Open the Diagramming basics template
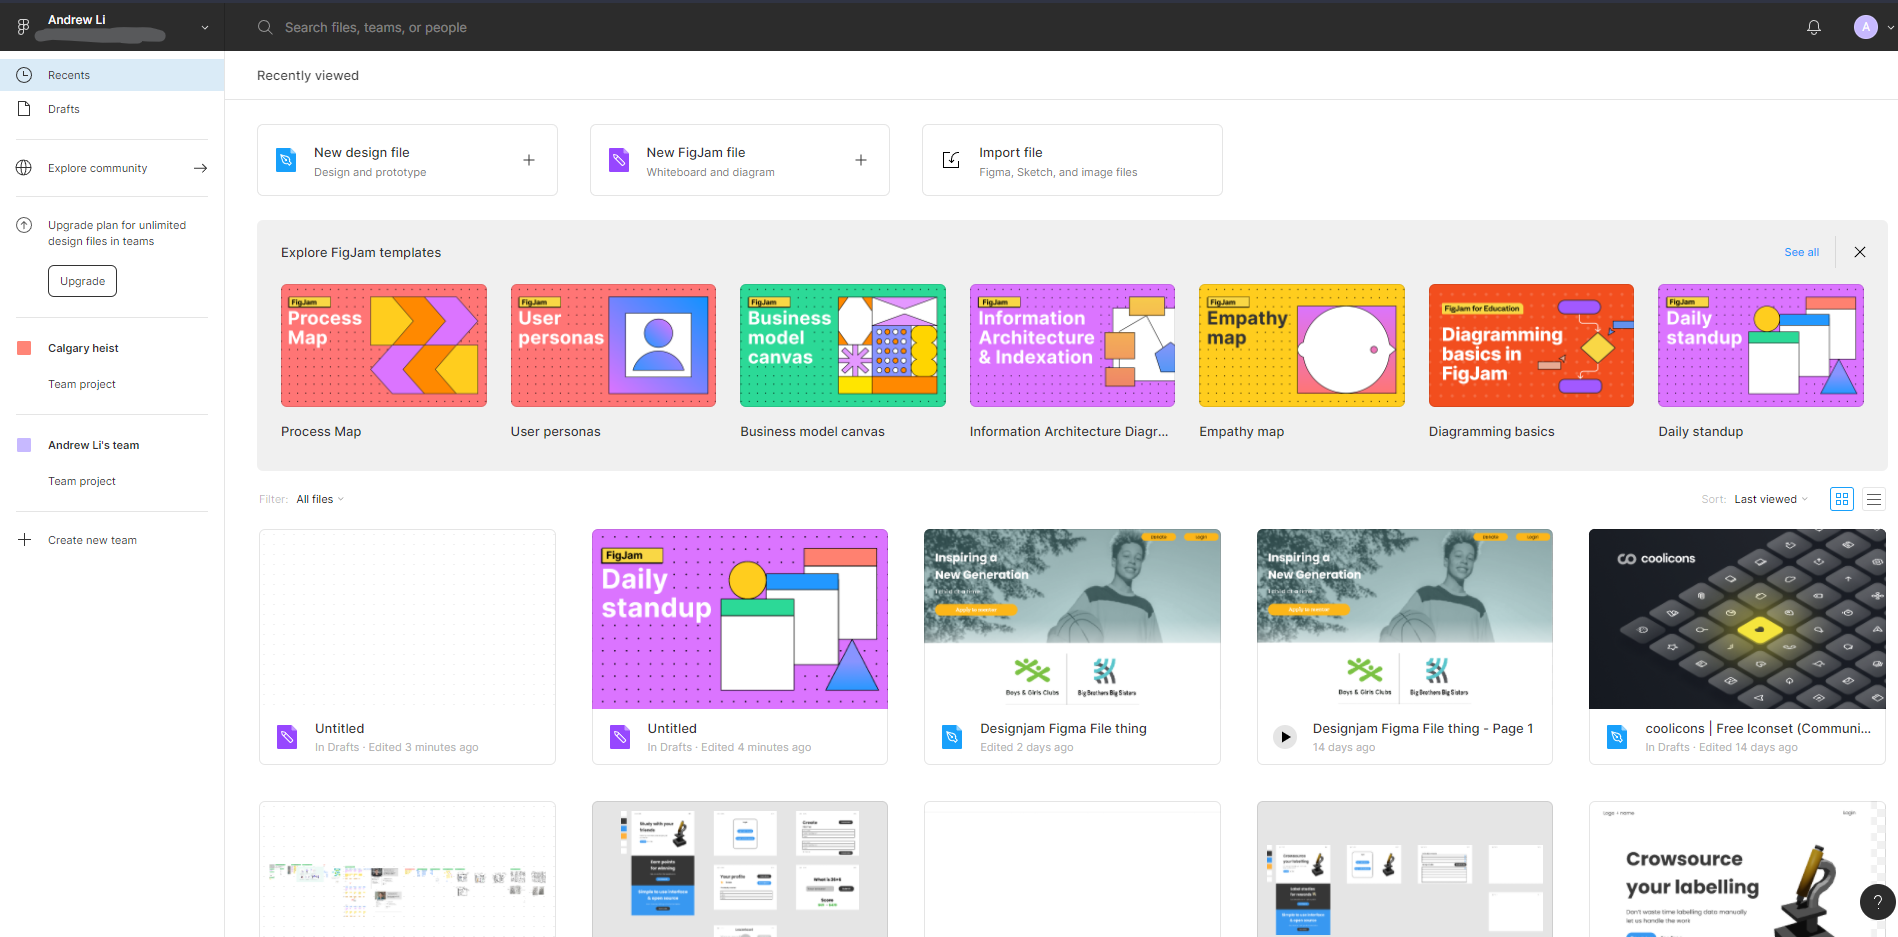1898x937 pixels. point(1531,345)
